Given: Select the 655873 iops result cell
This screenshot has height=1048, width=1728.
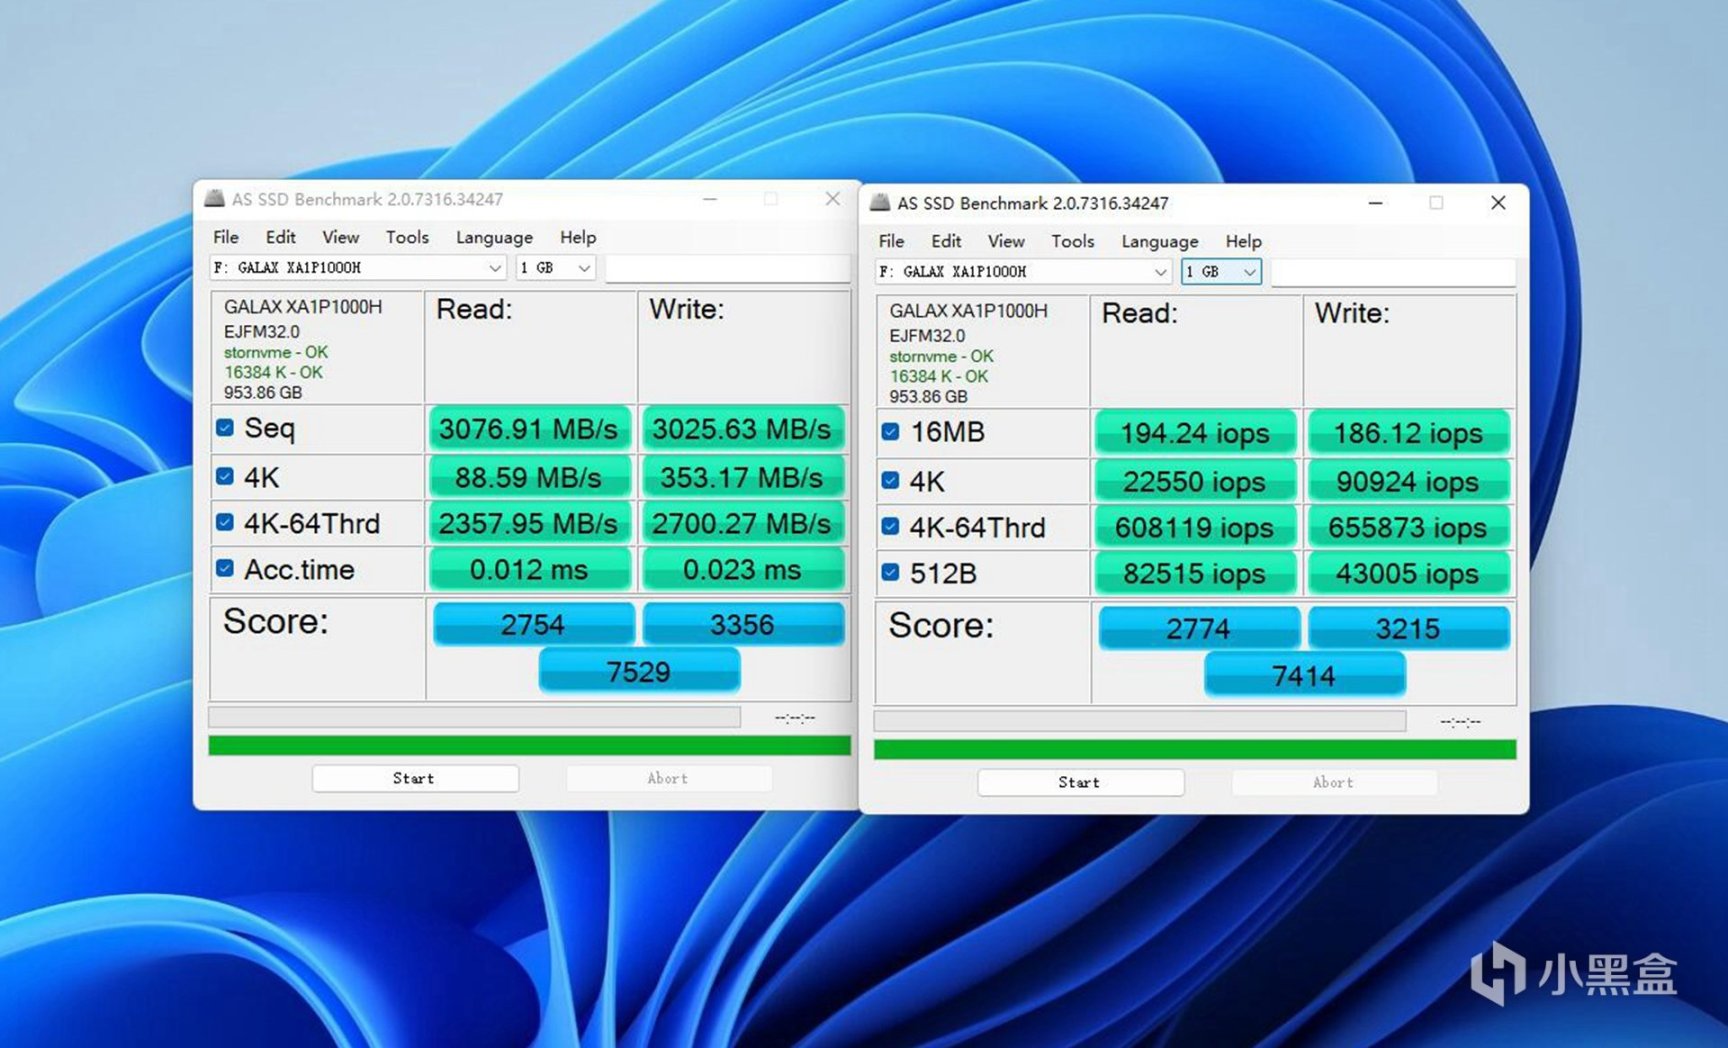Looking at the screenshot, I should pos(1408,527).
